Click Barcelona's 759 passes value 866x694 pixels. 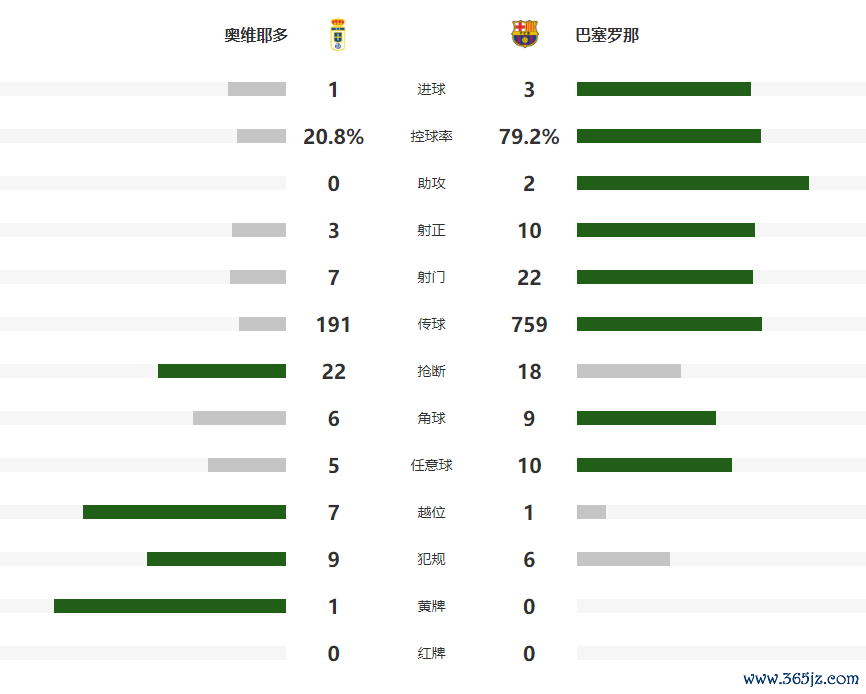[x=529, y=324]
